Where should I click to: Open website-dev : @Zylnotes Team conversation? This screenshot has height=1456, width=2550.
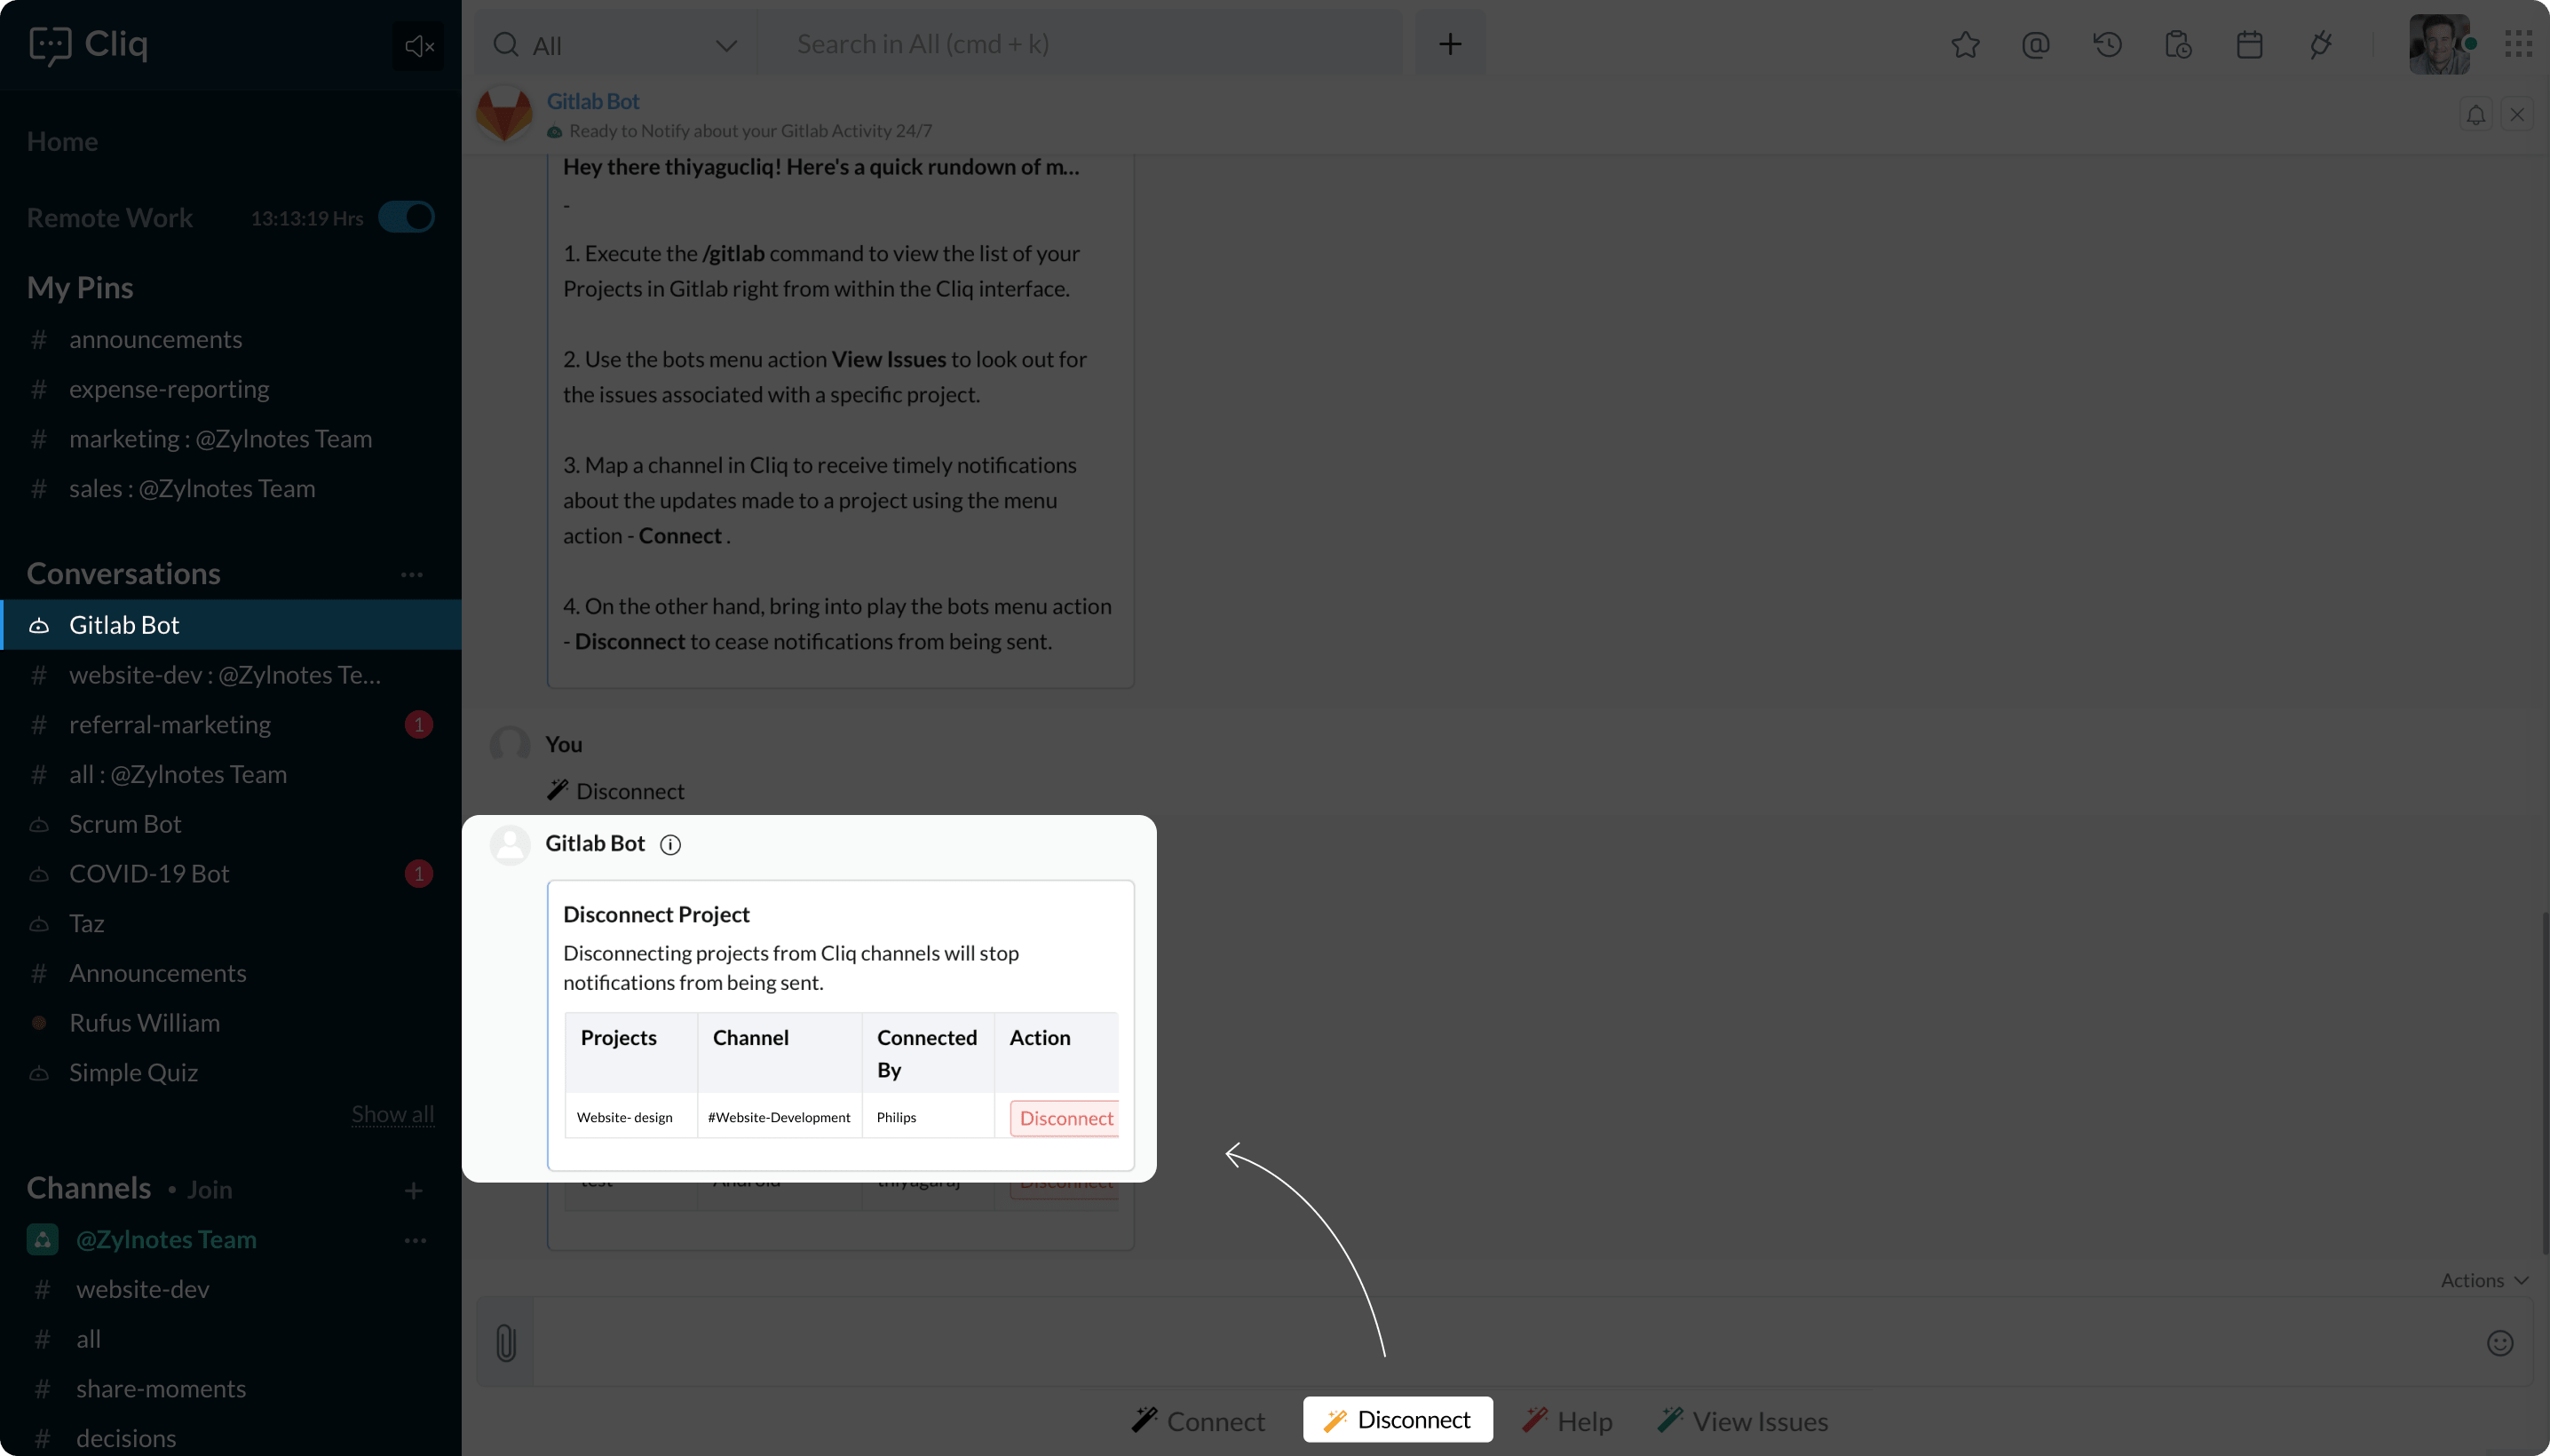tap(230, 675)
